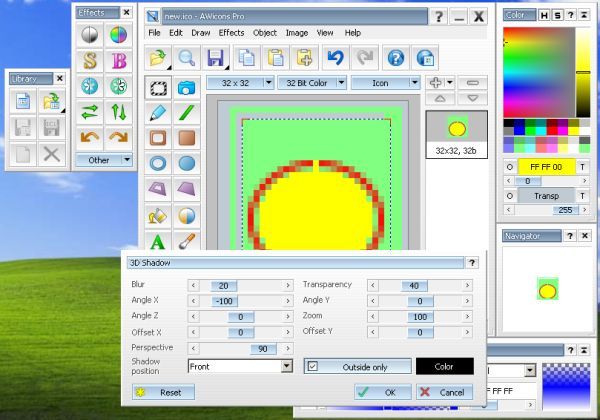This screenshot has height=420, width=600.
Task: Open file using folder toolbar icon
Action: coord(158,58)
